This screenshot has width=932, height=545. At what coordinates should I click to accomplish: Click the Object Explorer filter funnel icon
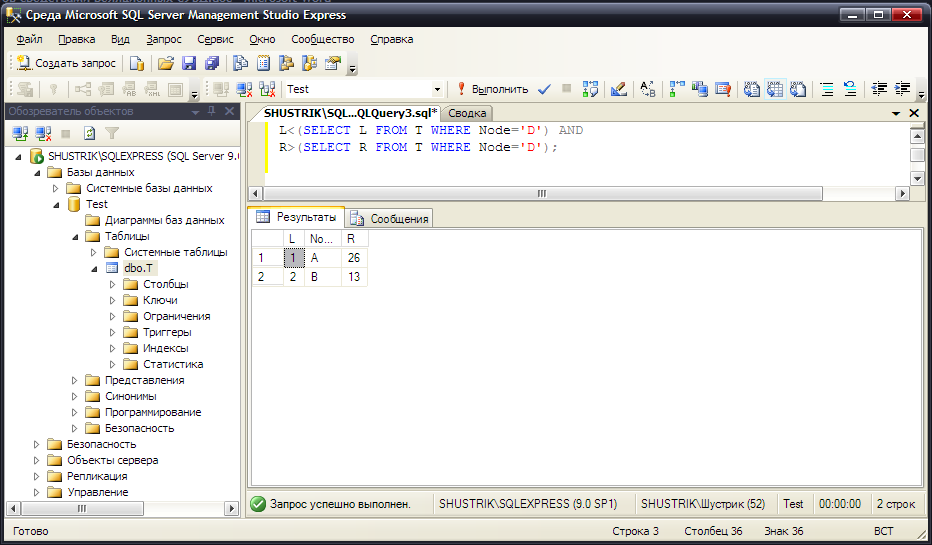[x=112, y=133]
